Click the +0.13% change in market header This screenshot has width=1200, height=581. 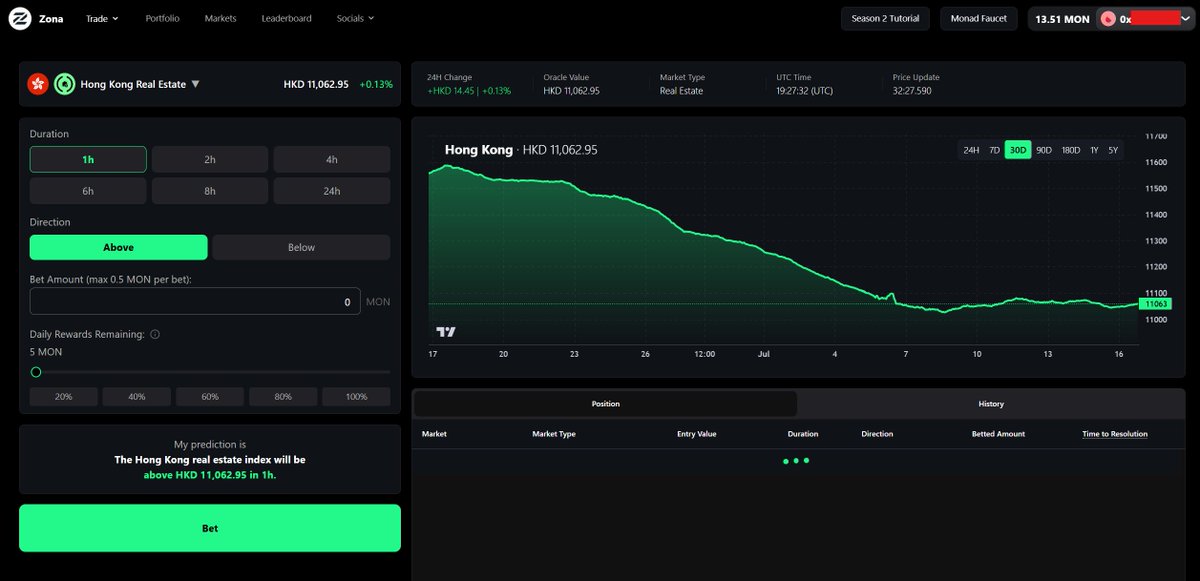point(376,84)
